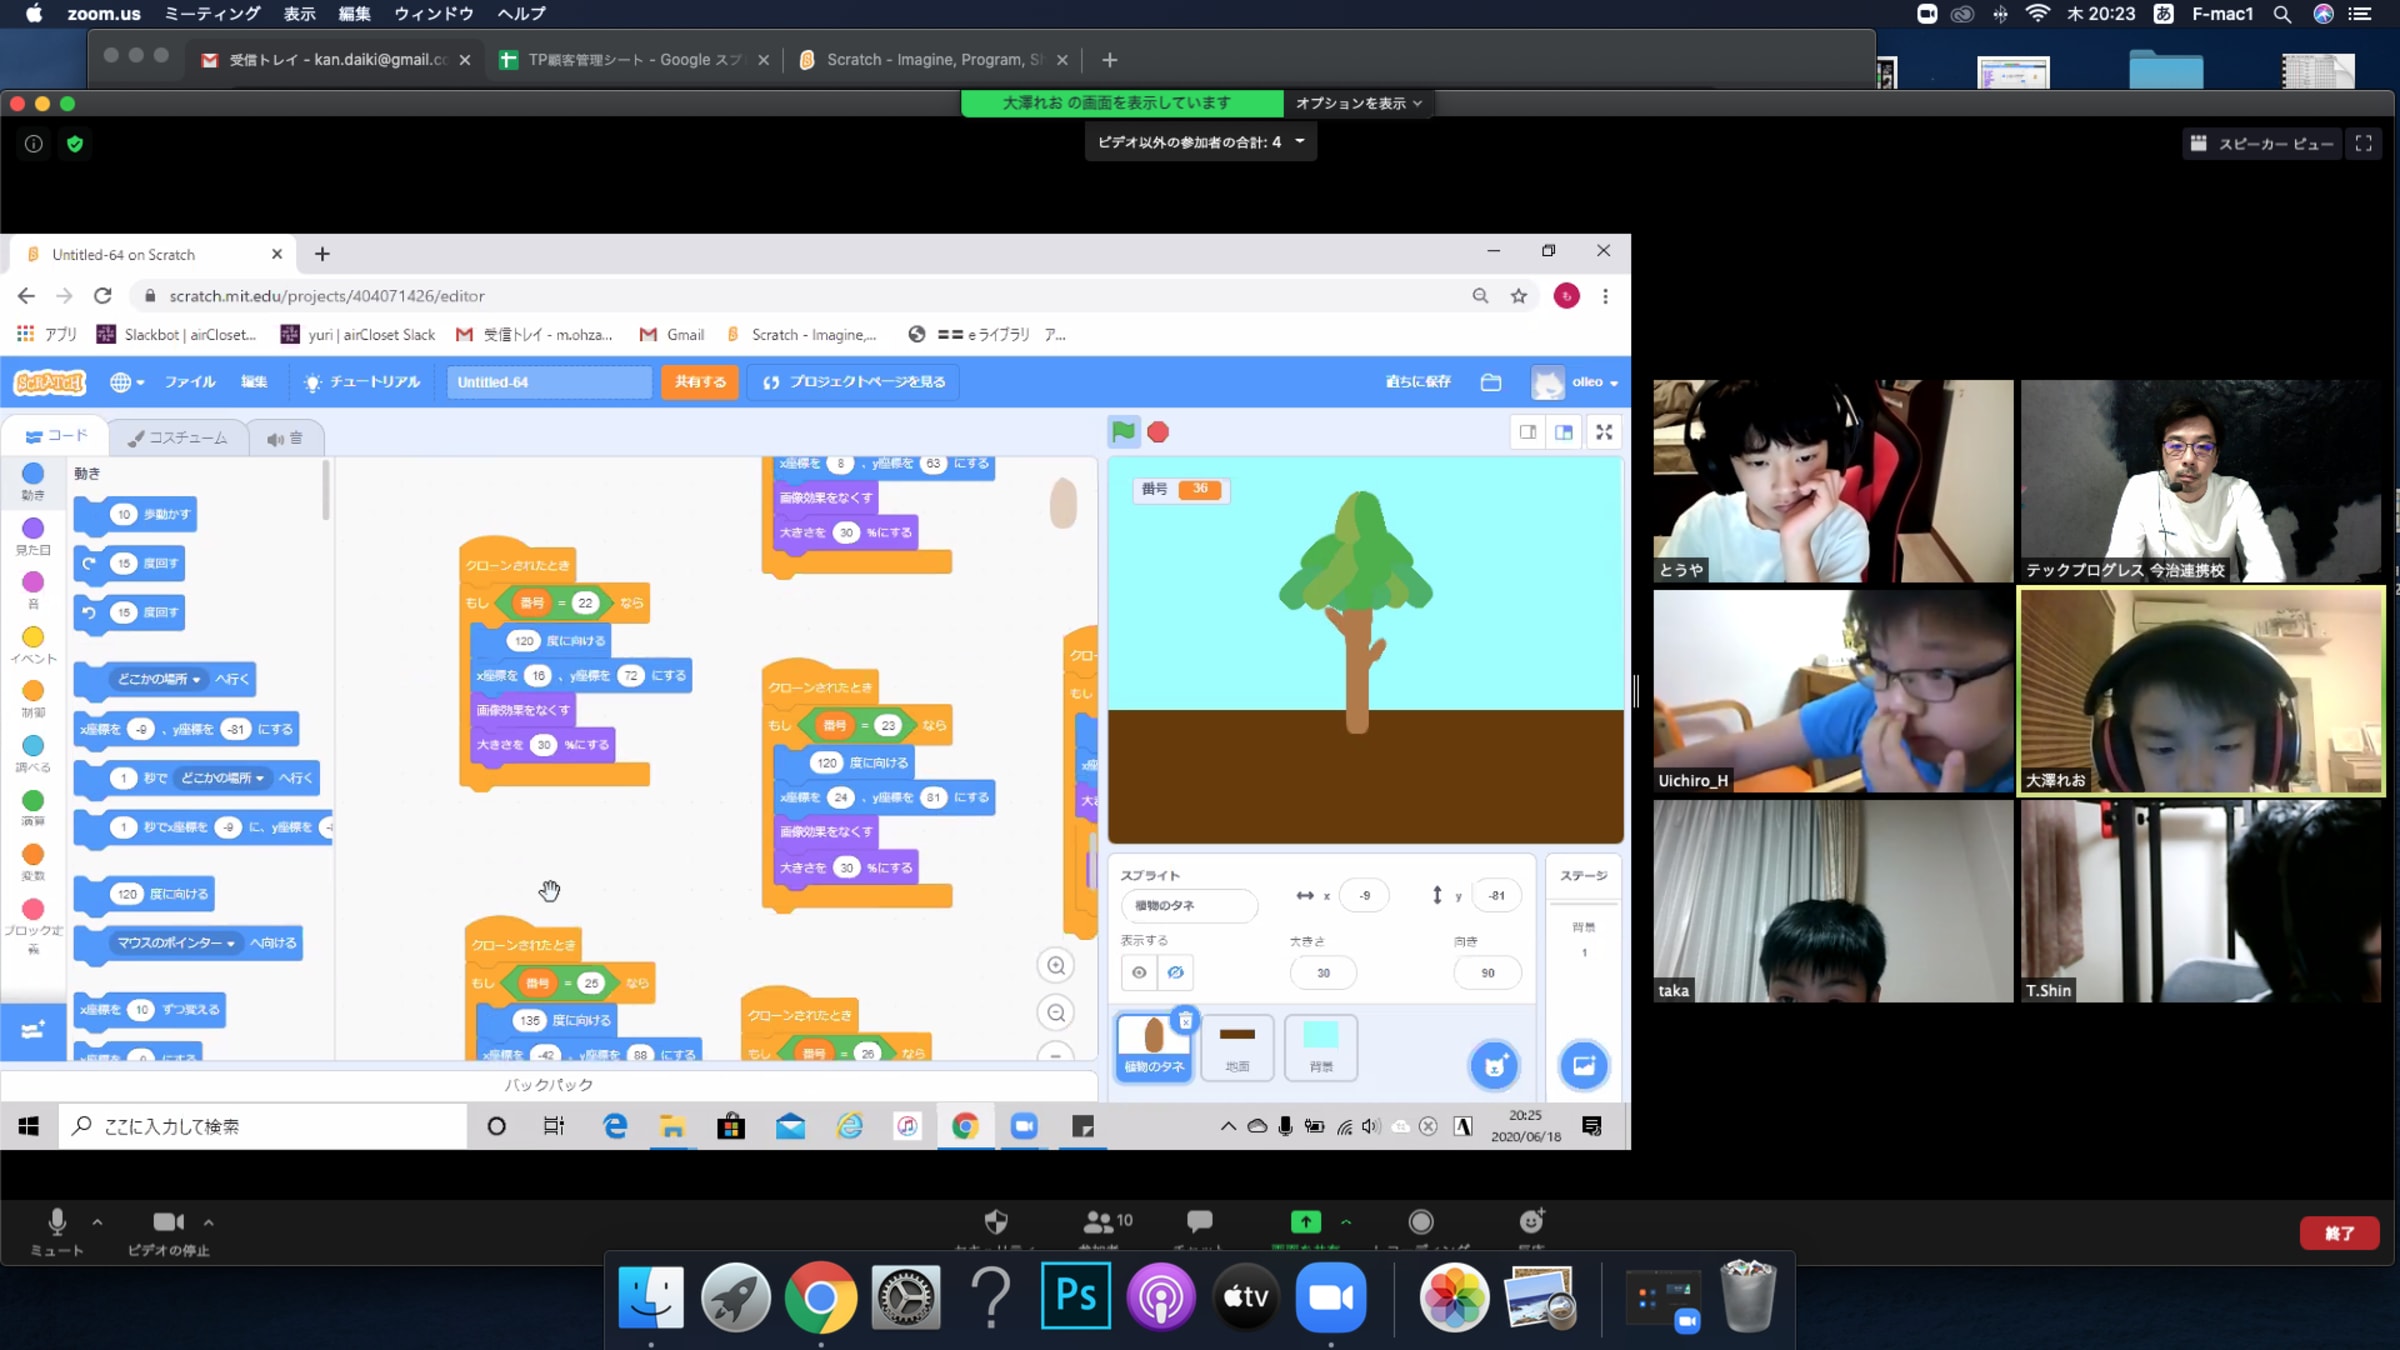Hide the sprite using crossed-eye icon
This screenshot has width=2400, height=1350.
1176,972
